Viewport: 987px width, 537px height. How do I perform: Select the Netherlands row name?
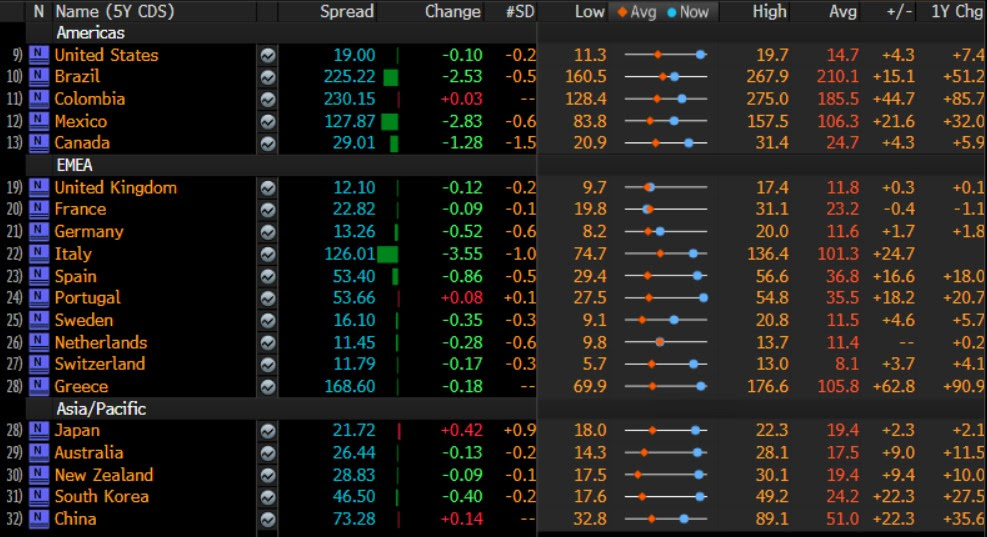click(101, 342)
